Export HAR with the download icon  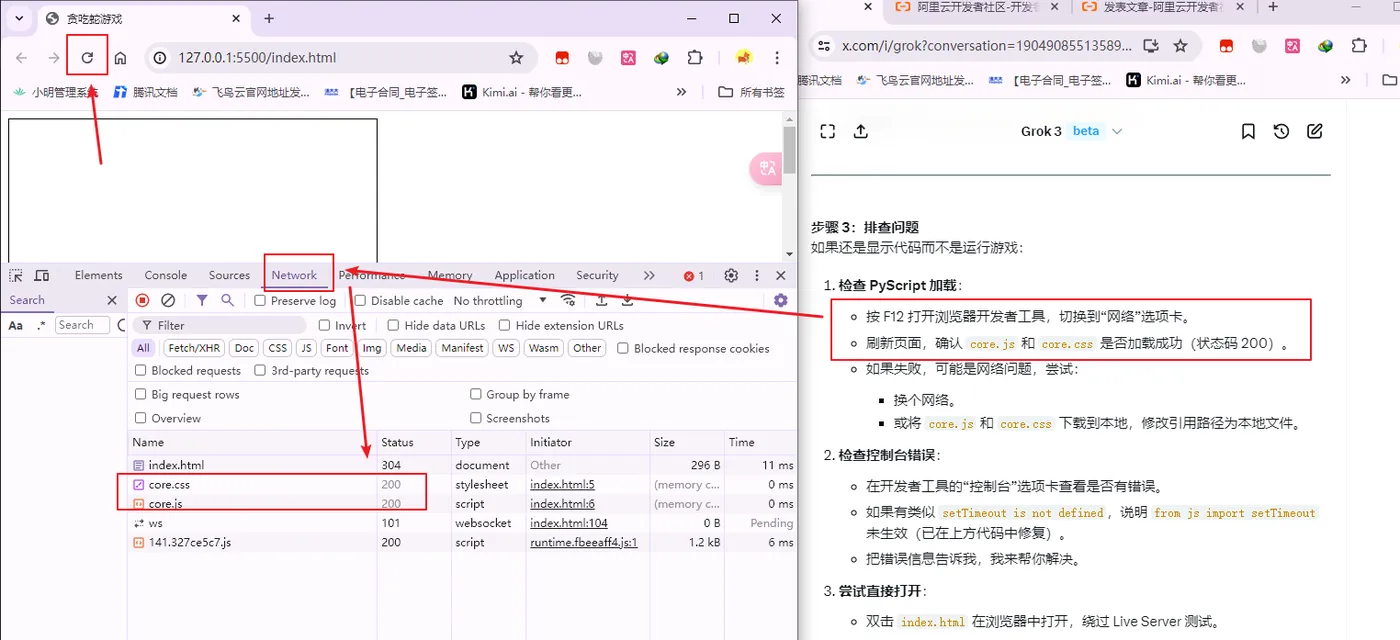[x=627, y=300]
